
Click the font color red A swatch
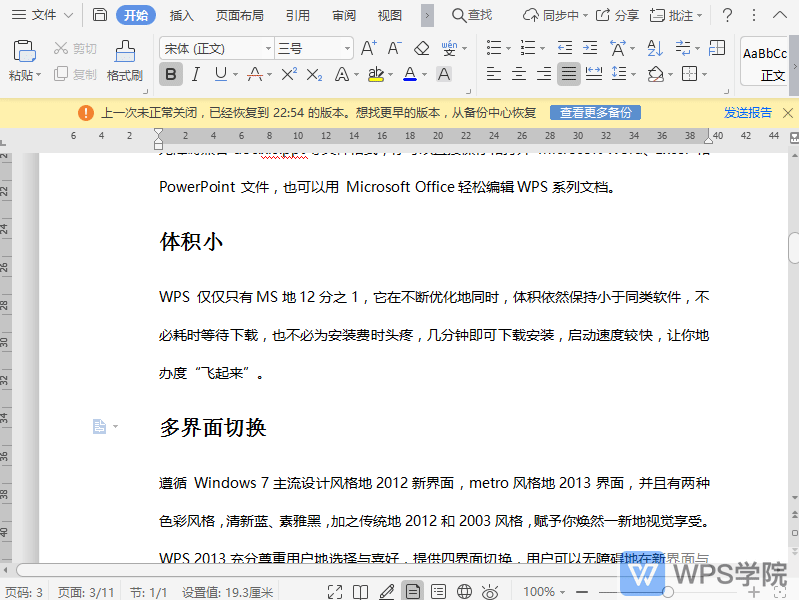coord(408,74)
